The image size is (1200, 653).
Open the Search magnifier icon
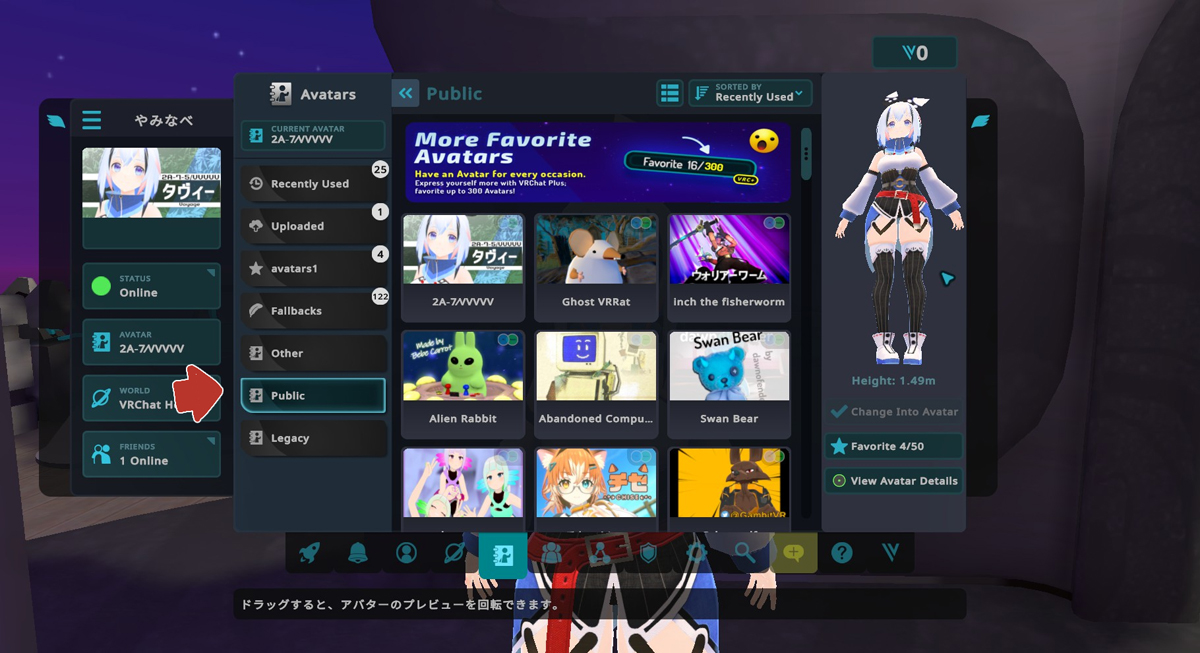(x=744, y=553)
